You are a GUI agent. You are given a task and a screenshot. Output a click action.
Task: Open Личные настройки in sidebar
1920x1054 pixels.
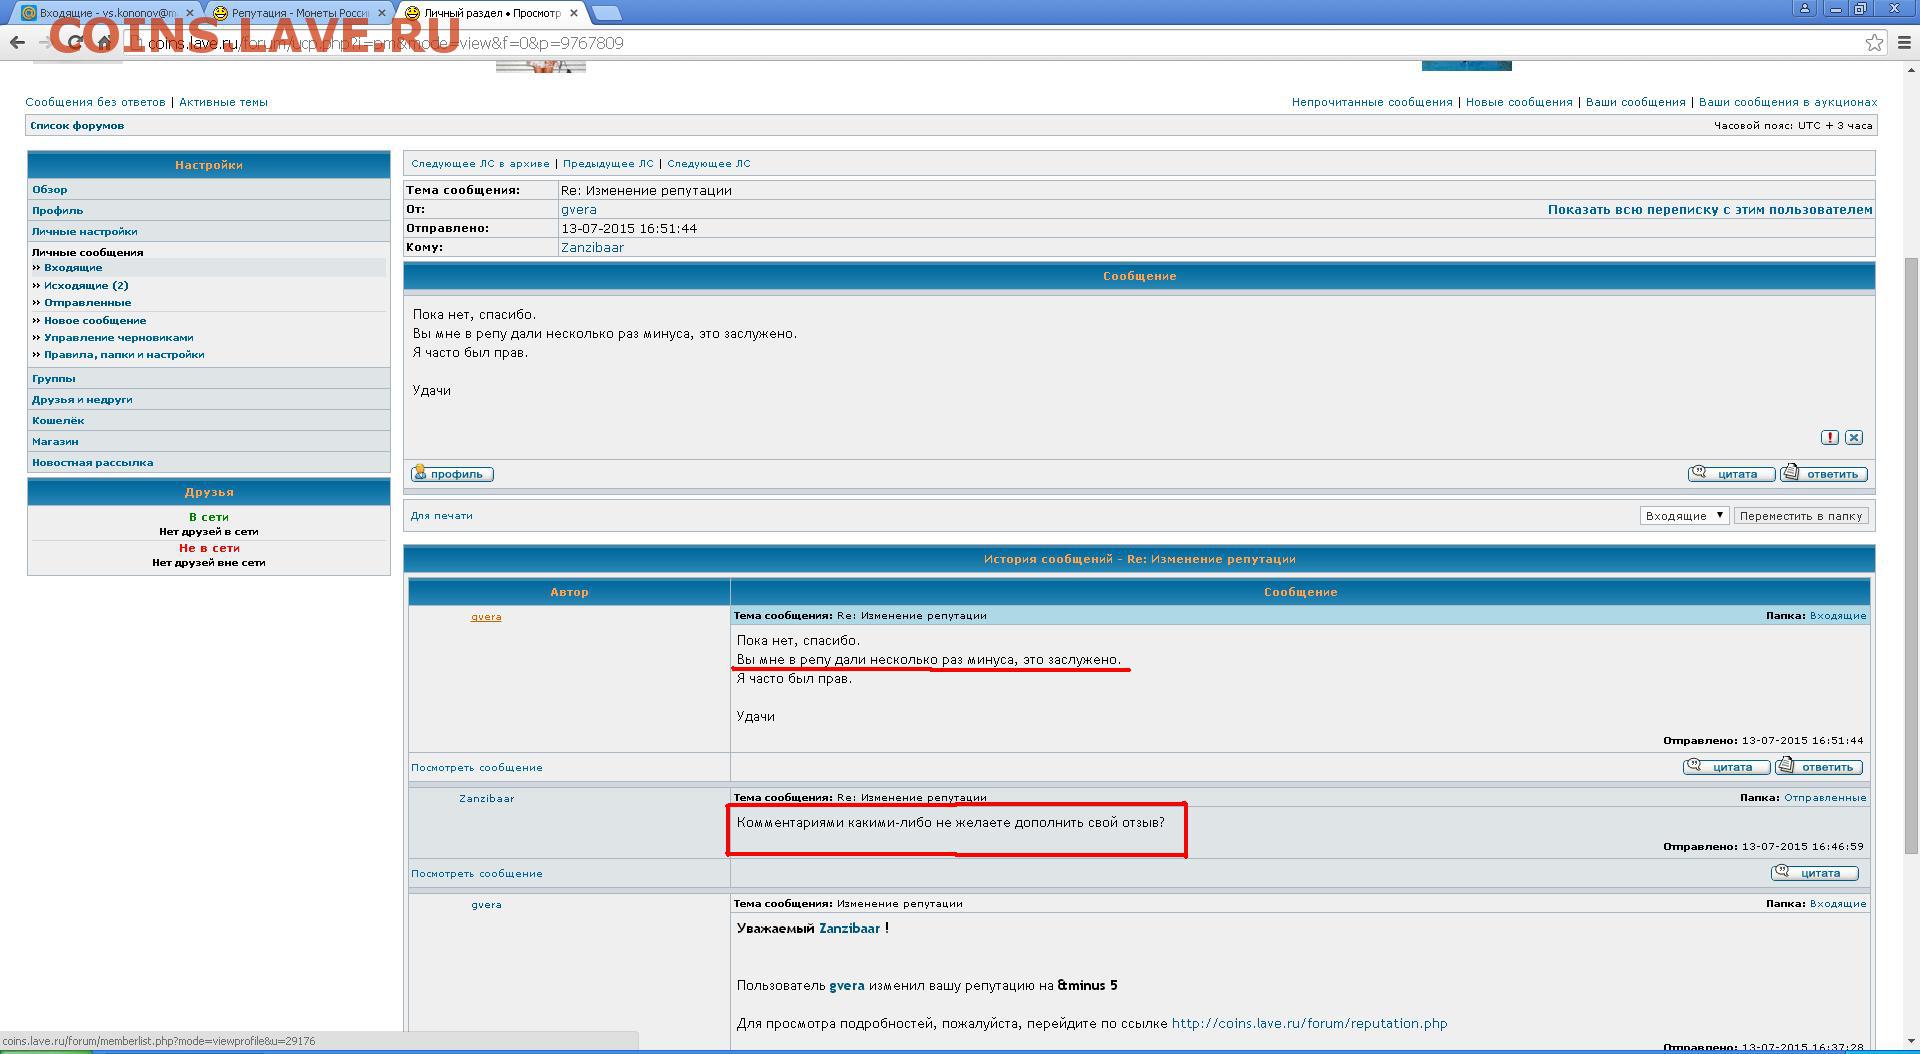(84, 231)
